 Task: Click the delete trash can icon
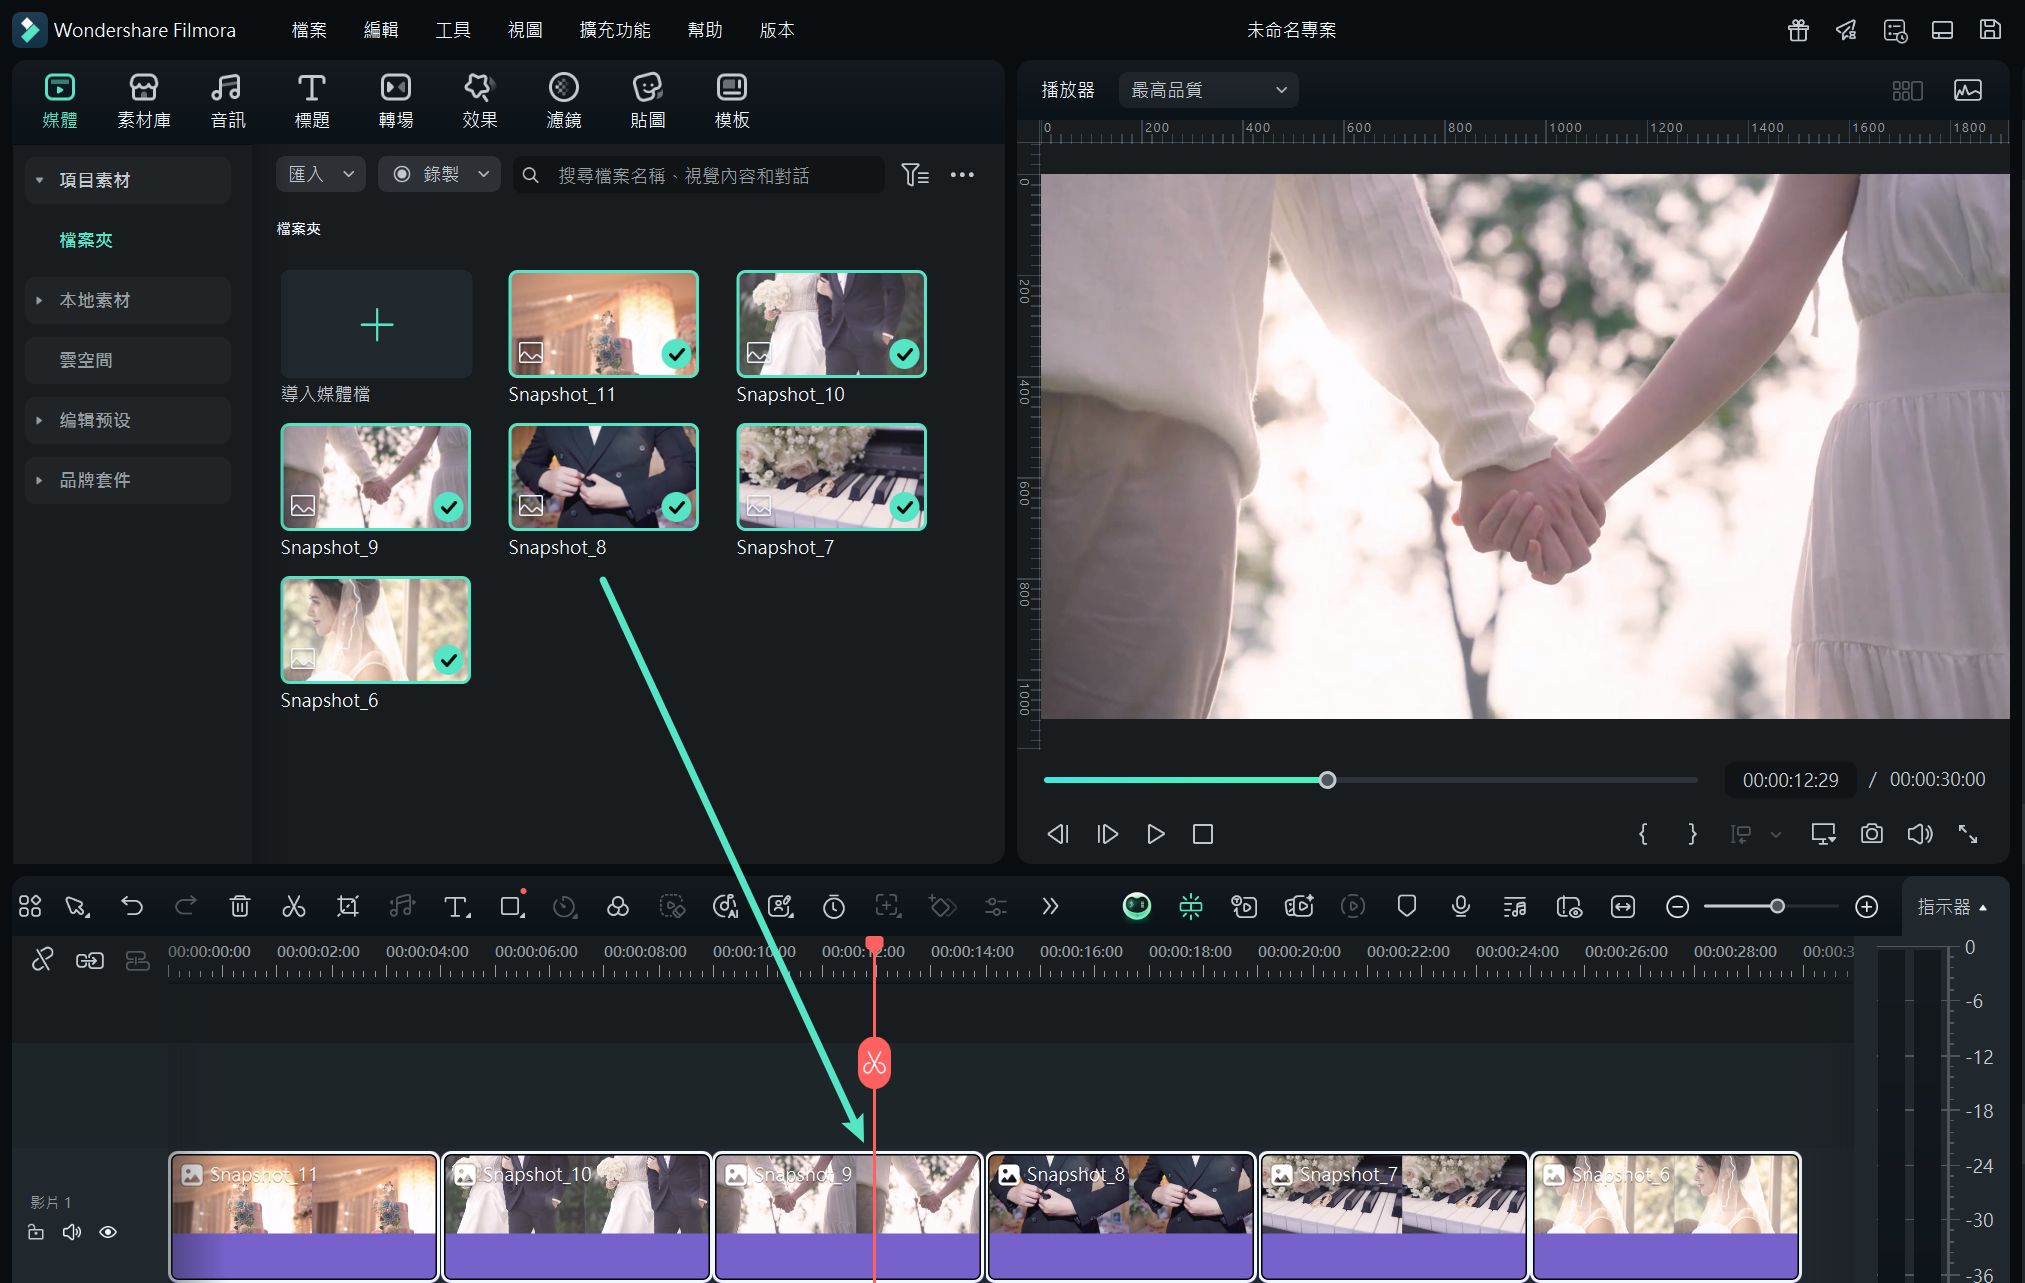click(240, 906)
